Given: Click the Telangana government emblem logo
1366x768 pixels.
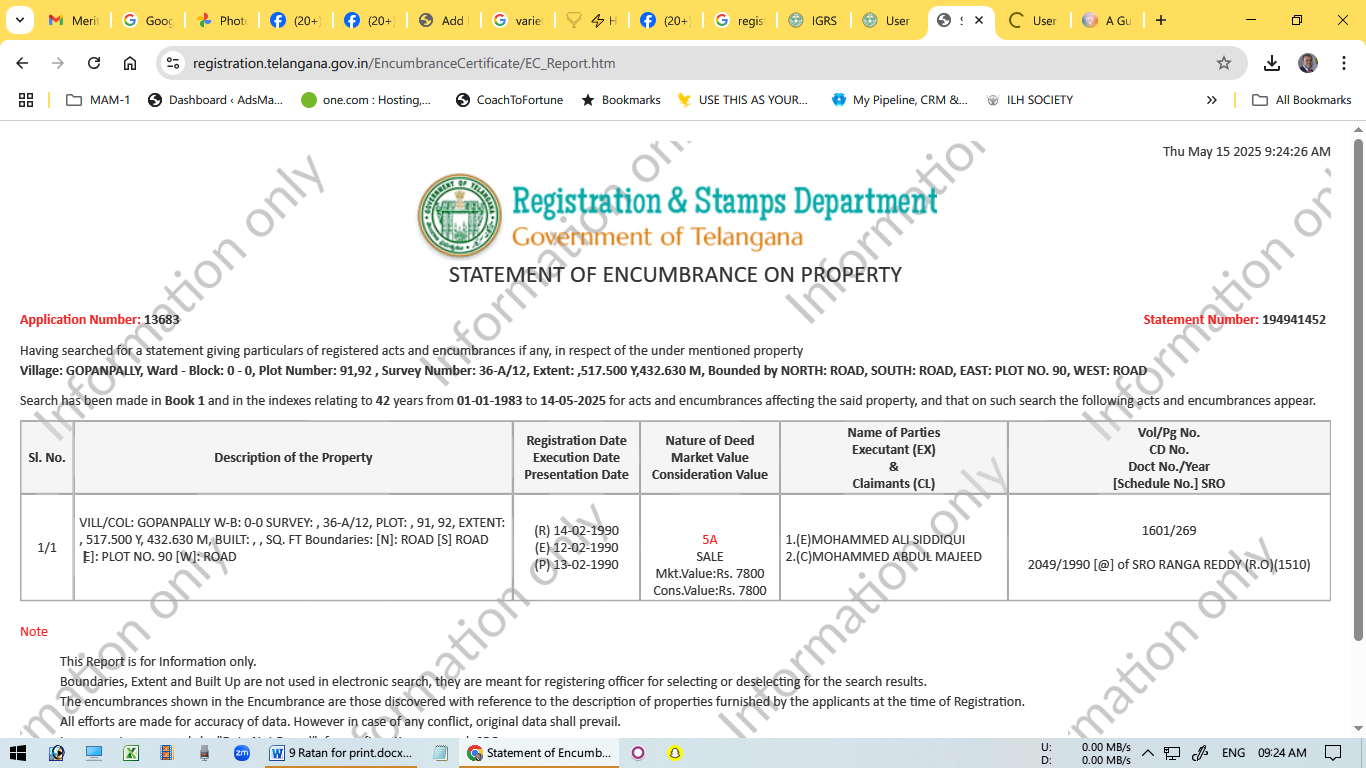Looking at the screenshot, I should click(460, 217).
